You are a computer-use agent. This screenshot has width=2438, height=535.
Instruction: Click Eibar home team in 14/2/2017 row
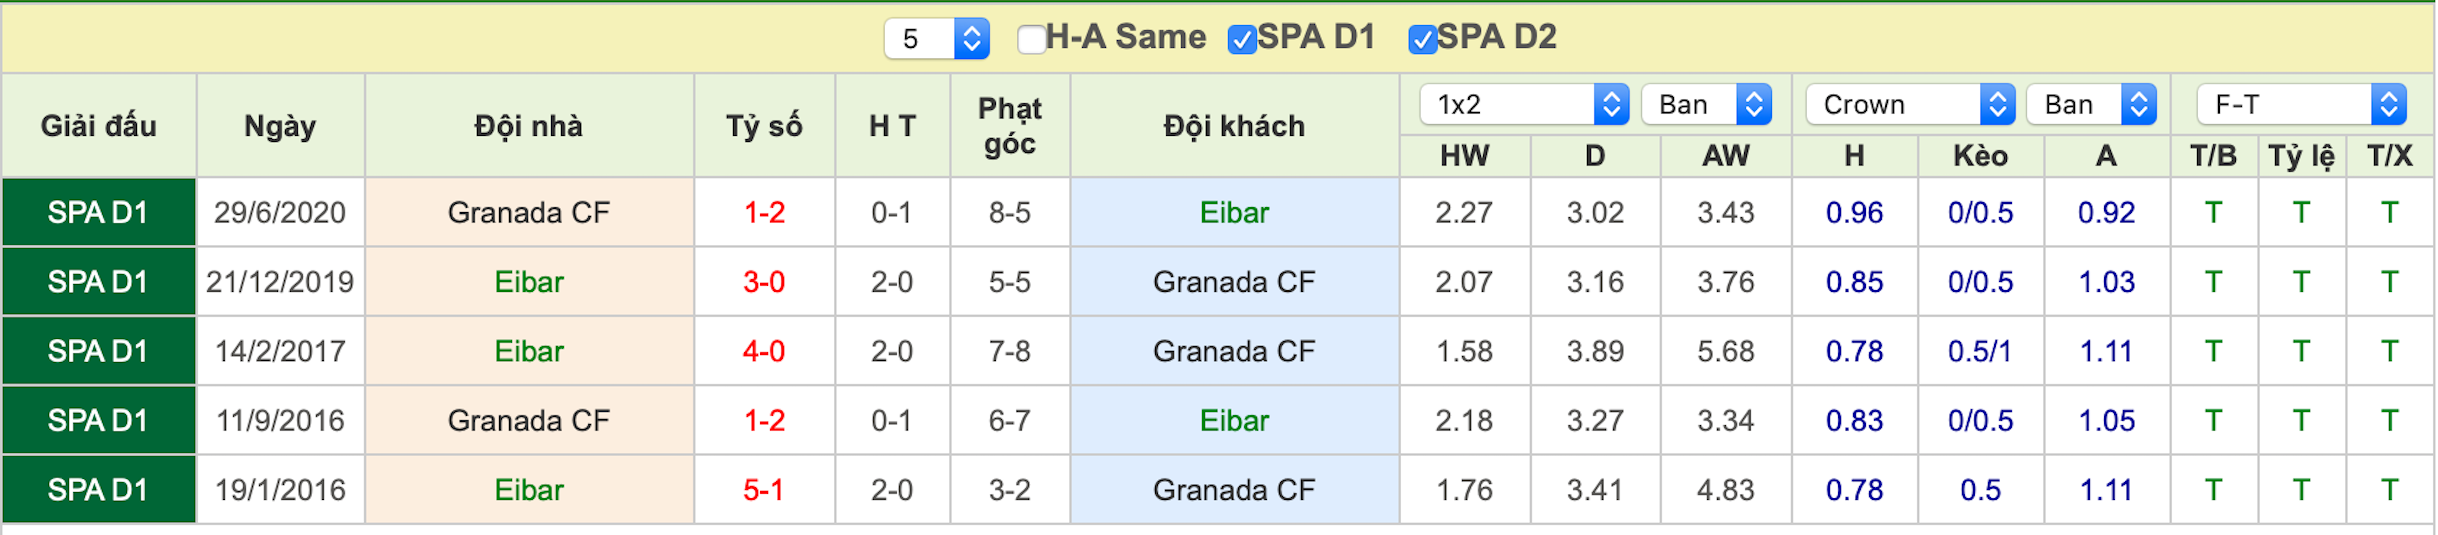(x=529, y=351)
